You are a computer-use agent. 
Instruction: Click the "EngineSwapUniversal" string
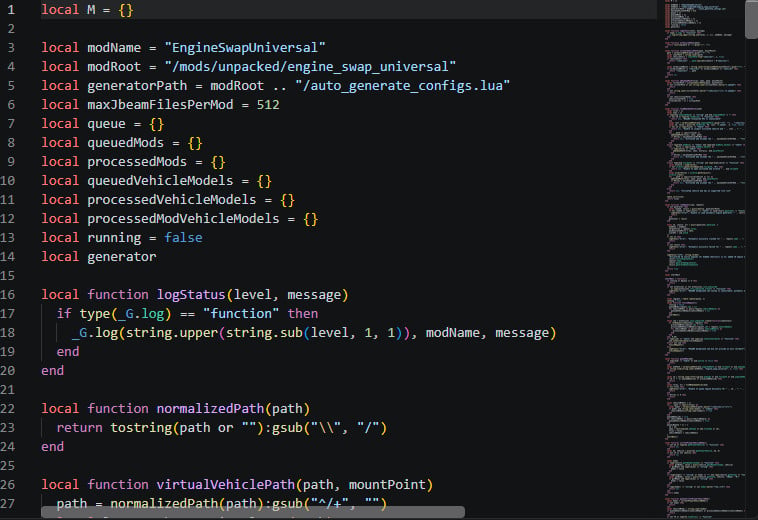pyautogui.click(x=245, y=48)
